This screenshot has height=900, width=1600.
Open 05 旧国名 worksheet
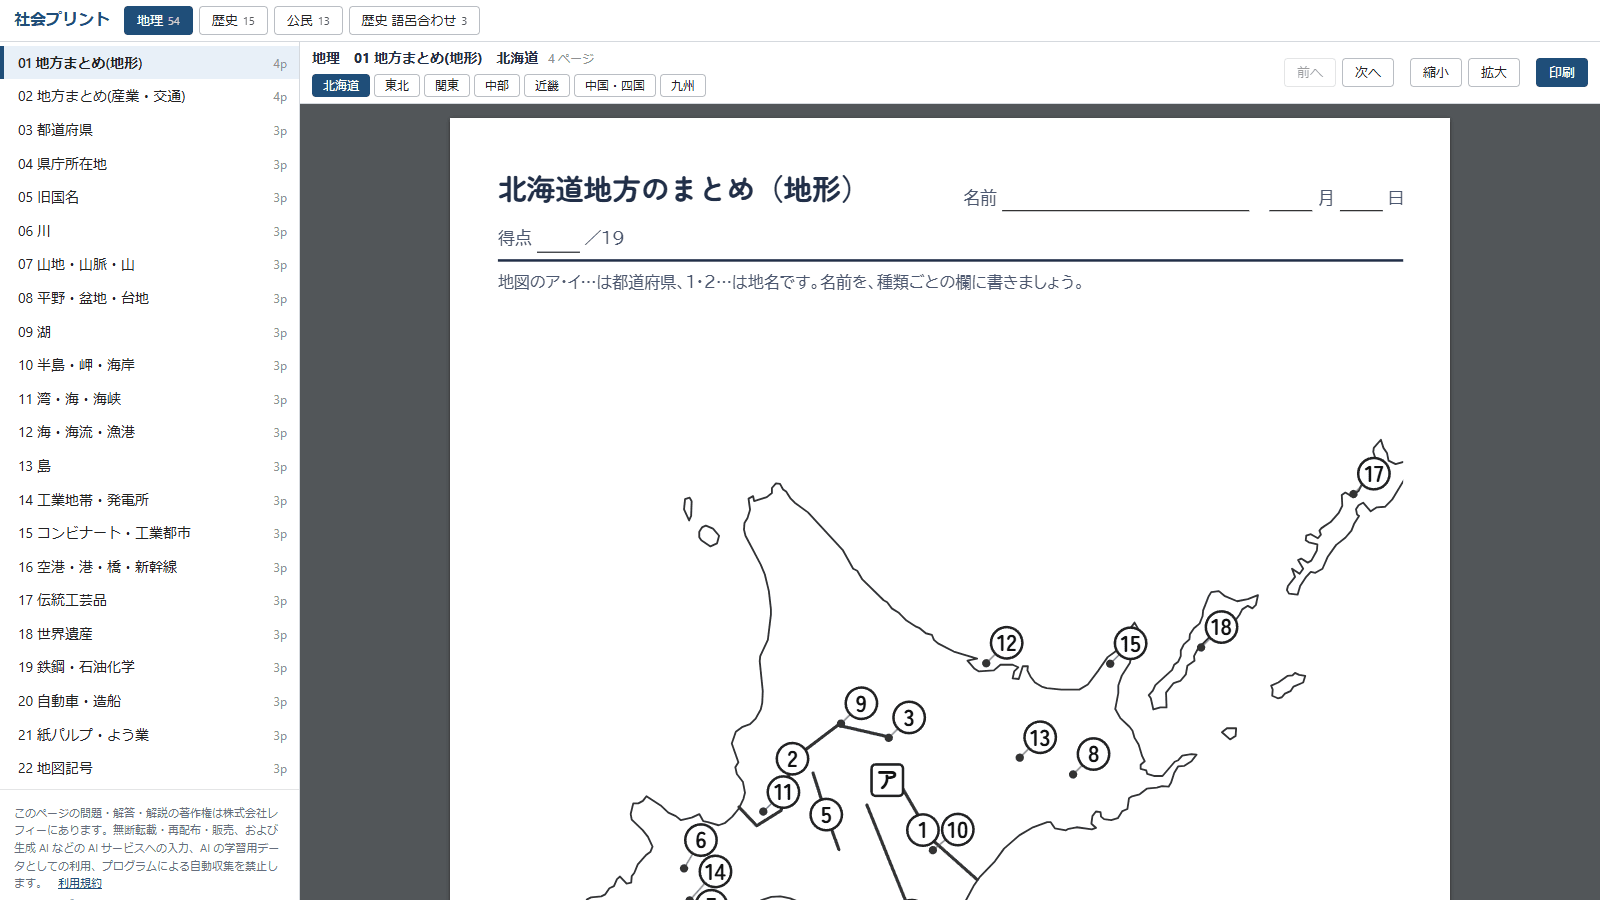pos(150,197)
